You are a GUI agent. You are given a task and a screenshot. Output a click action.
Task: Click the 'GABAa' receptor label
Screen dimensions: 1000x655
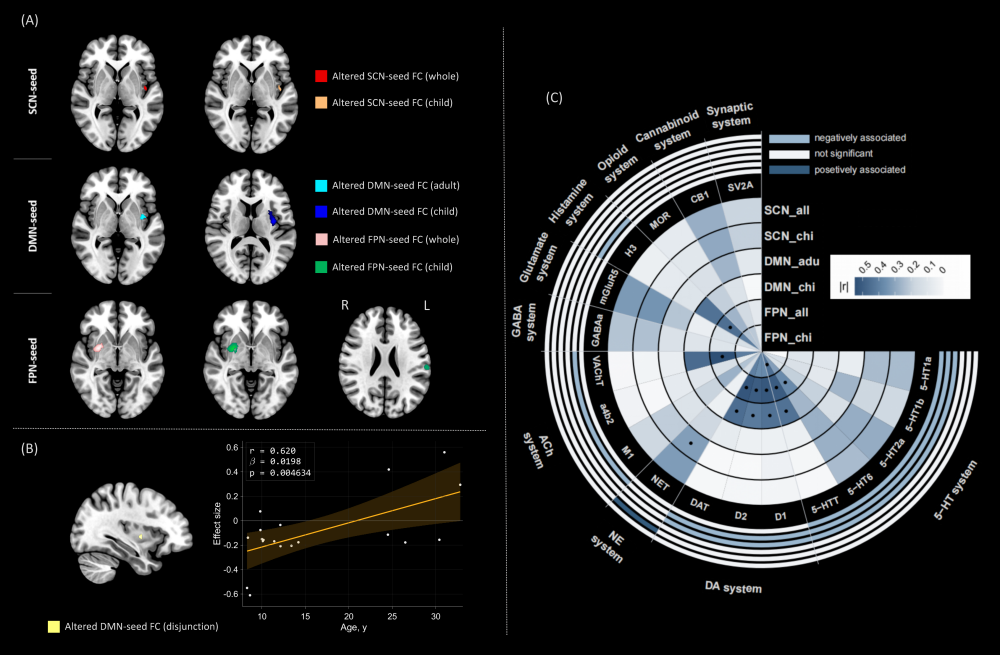click(597, 329)
